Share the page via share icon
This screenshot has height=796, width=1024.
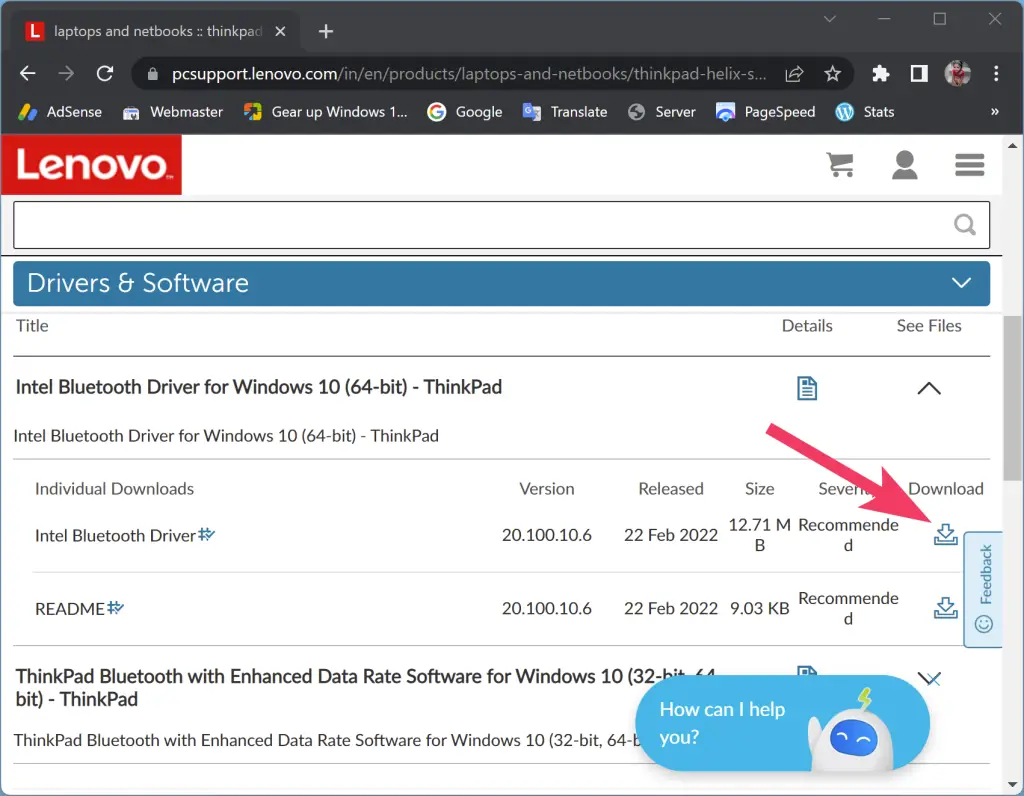793,73
